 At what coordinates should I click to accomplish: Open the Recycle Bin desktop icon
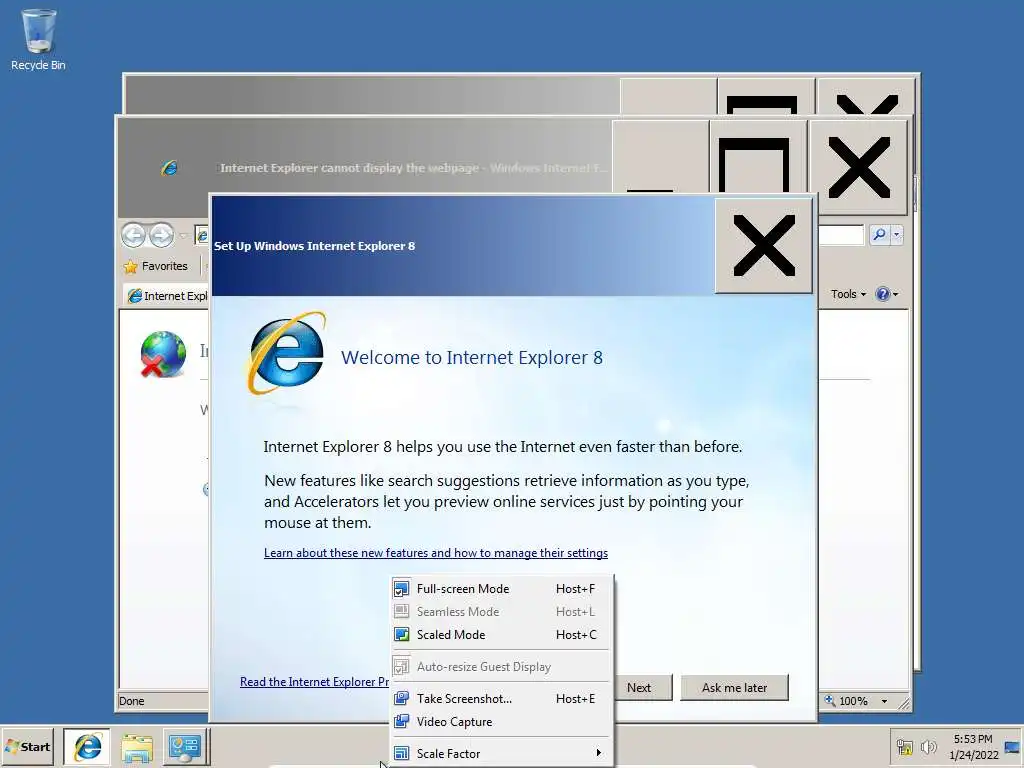click(38, 40)
